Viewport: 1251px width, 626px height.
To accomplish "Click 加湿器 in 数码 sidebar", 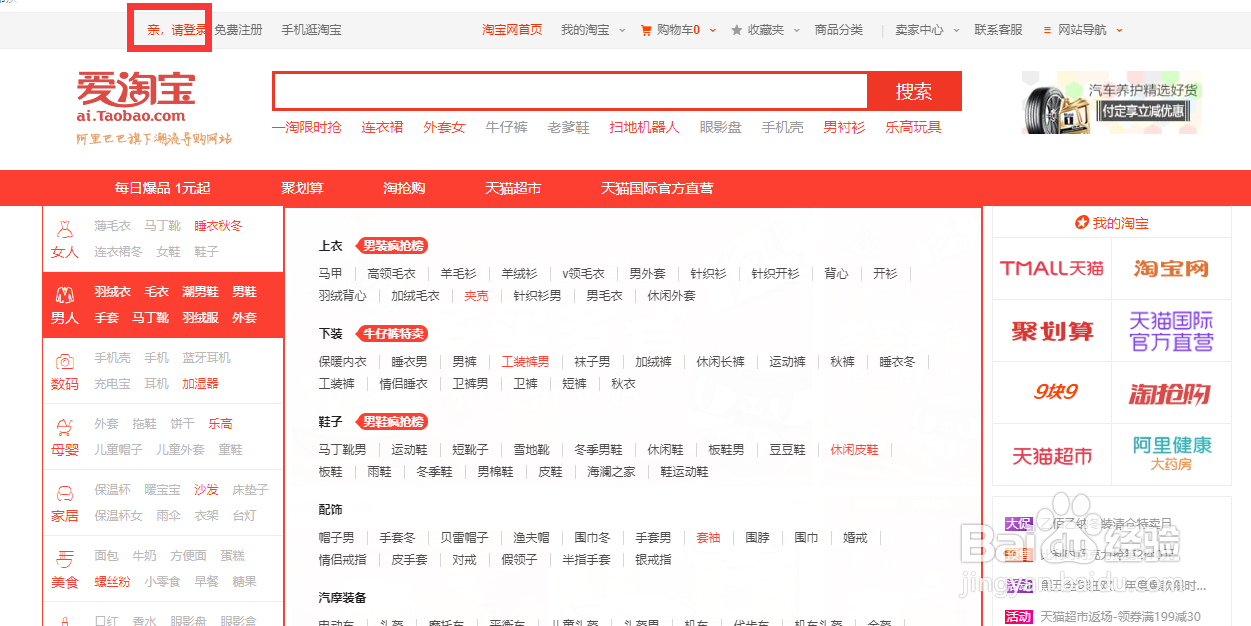I will pos(200,384).
